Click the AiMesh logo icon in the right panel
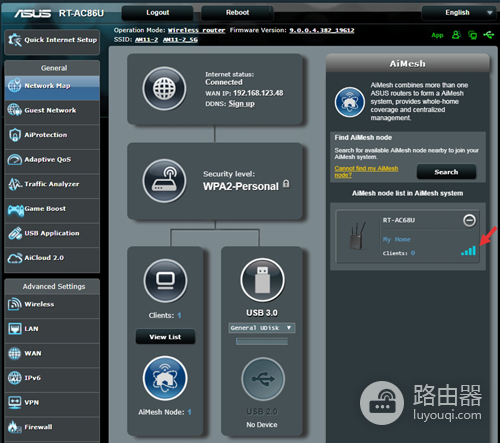The width and height of the screenshot is (500, 443). 350,102
